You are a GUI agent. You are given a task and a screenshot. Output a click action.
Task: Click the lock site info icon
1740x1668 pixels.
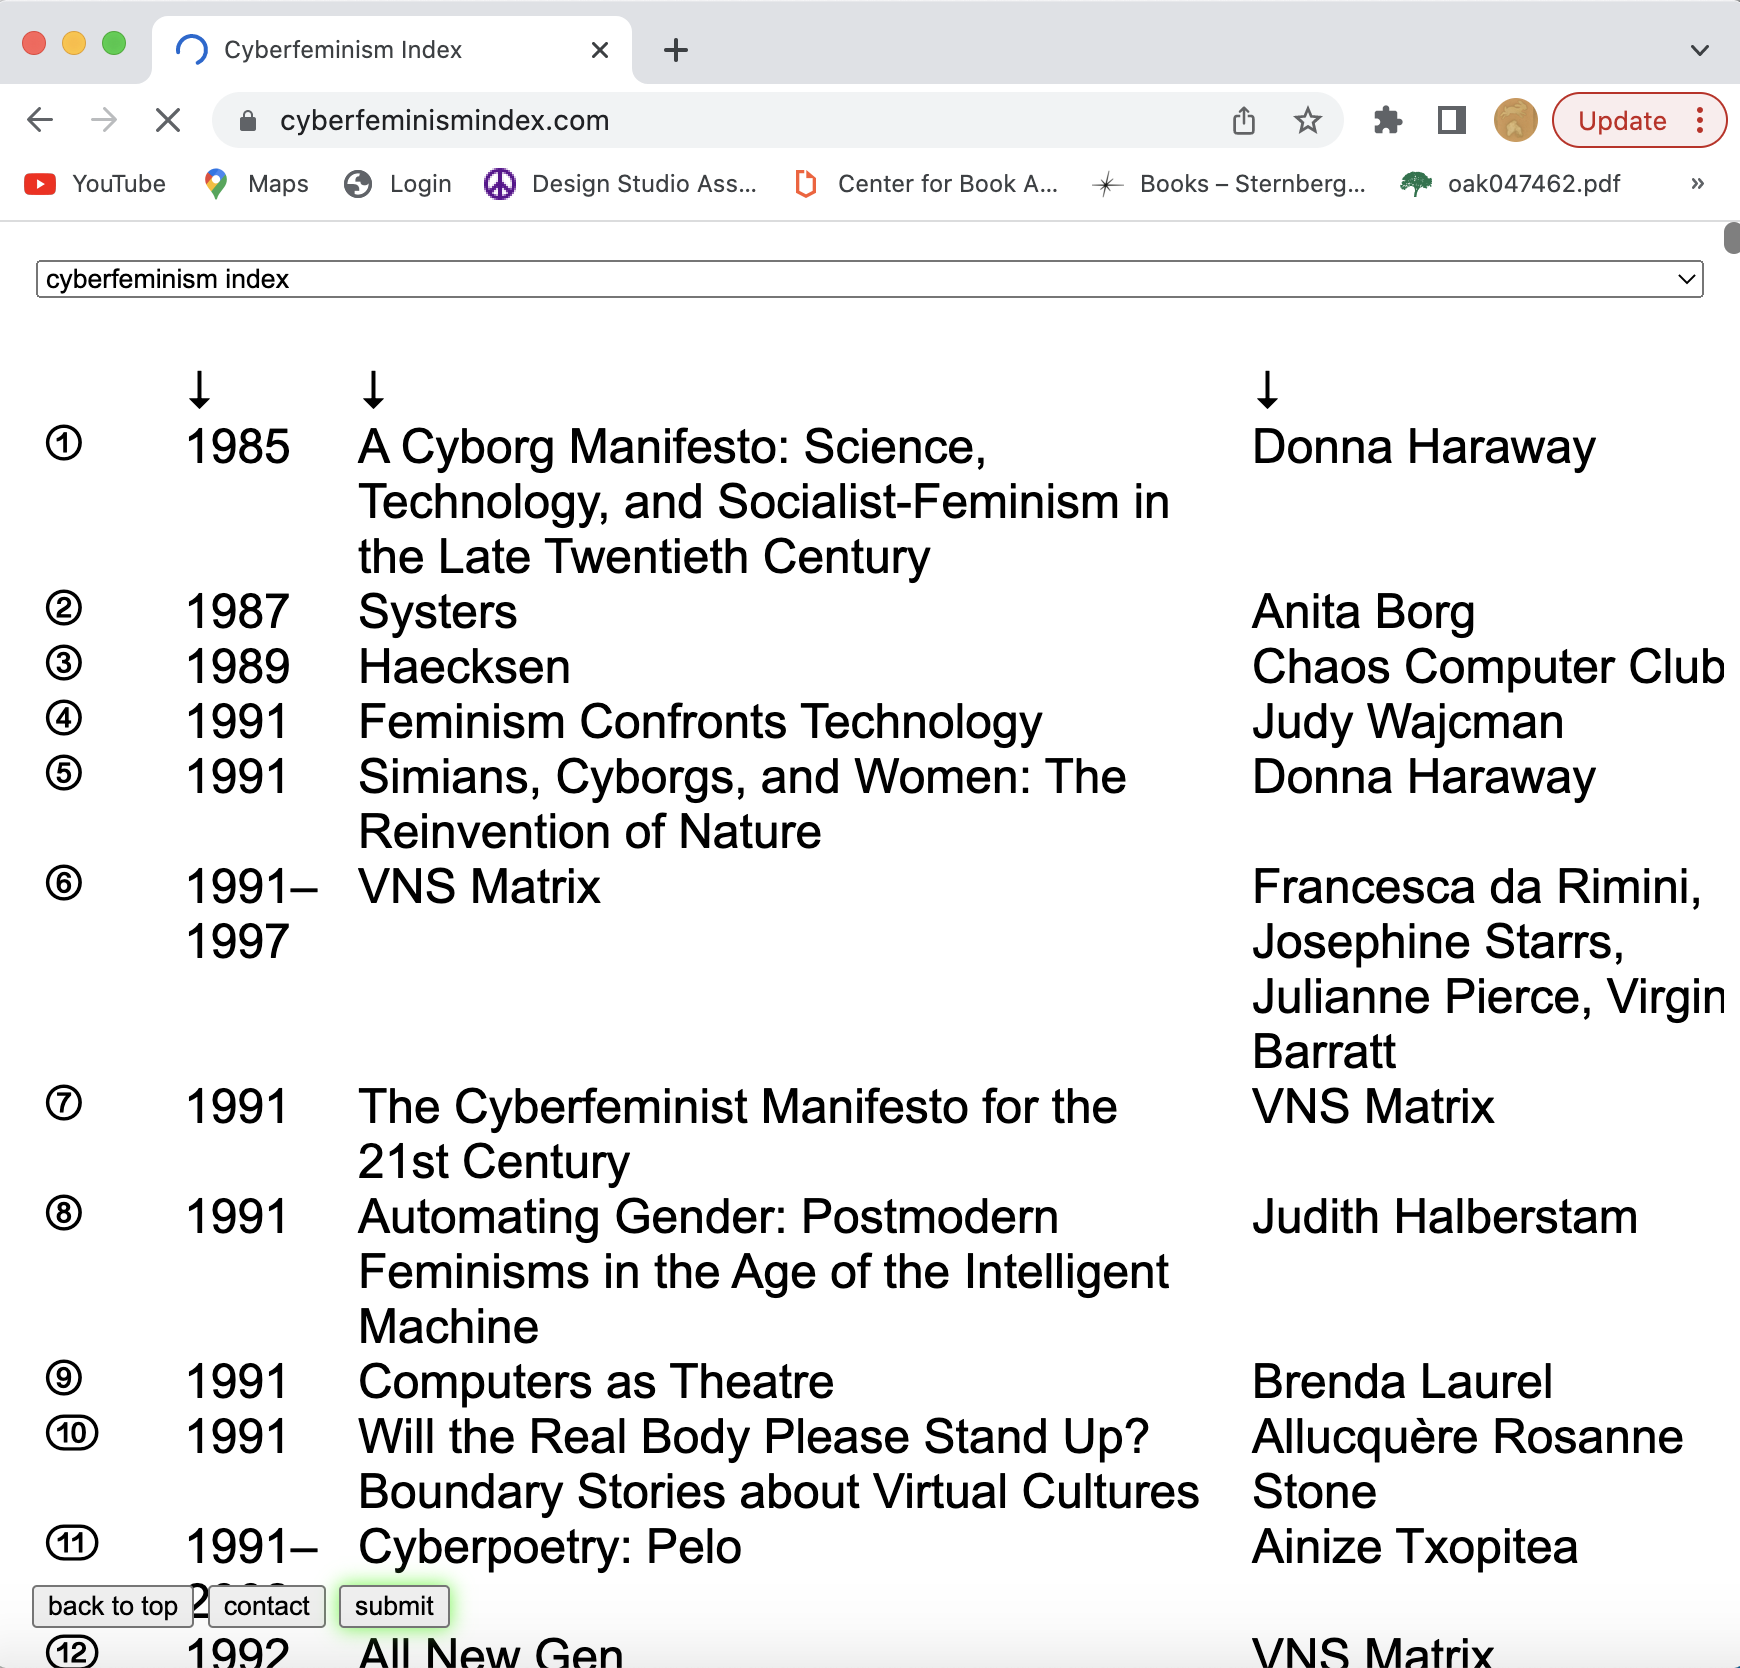point(248,121)
